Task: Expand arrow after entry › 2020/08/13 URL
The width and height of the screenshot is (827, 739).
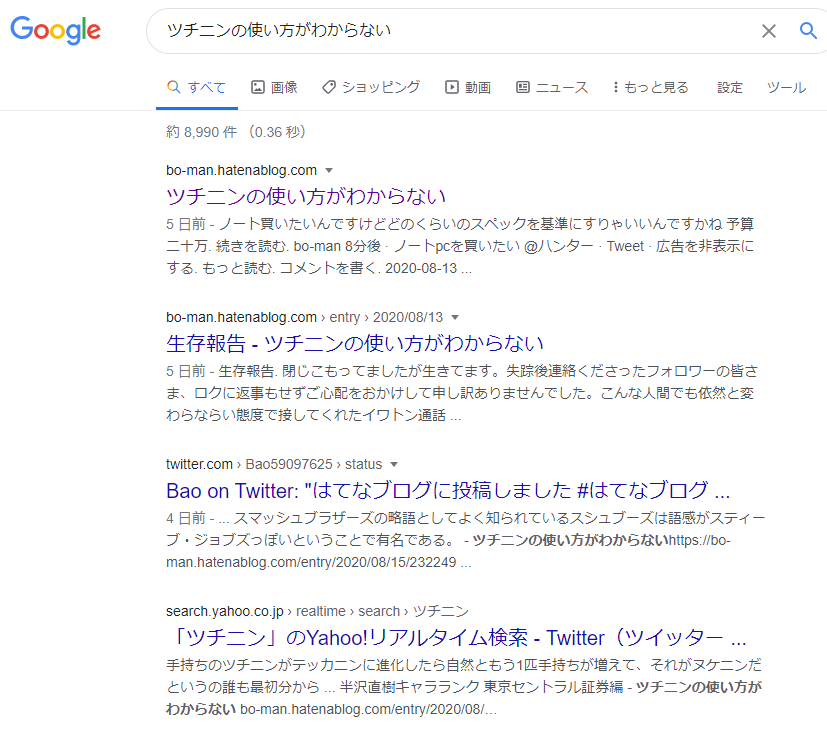Action: point(455,318)
